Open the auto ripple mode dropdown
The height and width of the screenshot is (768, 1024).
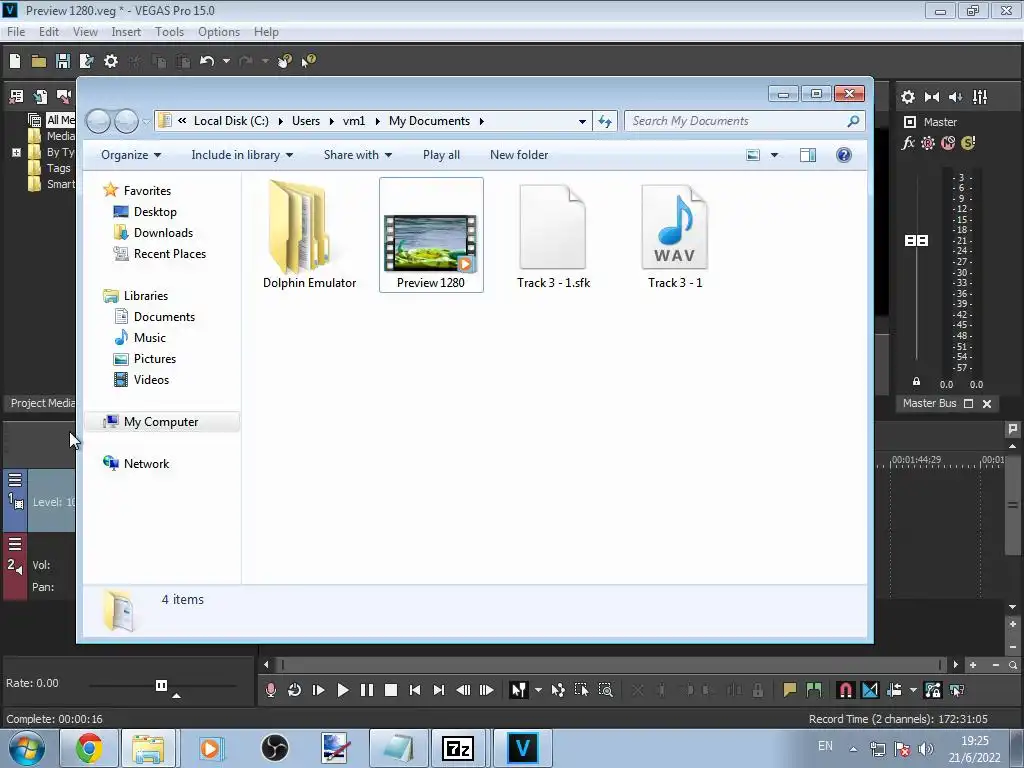pyautogui.click(x=913, y=690)
